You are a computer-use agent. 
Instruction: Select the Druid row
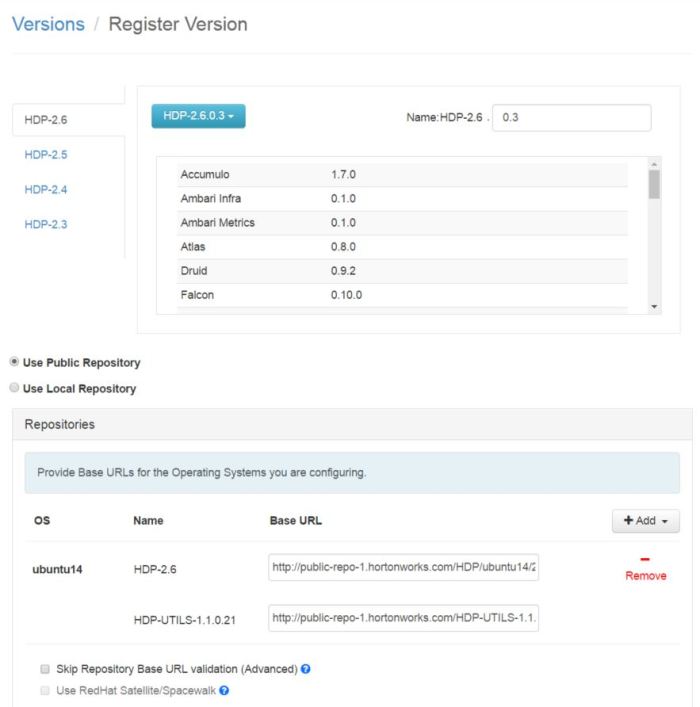click(402, 271)
